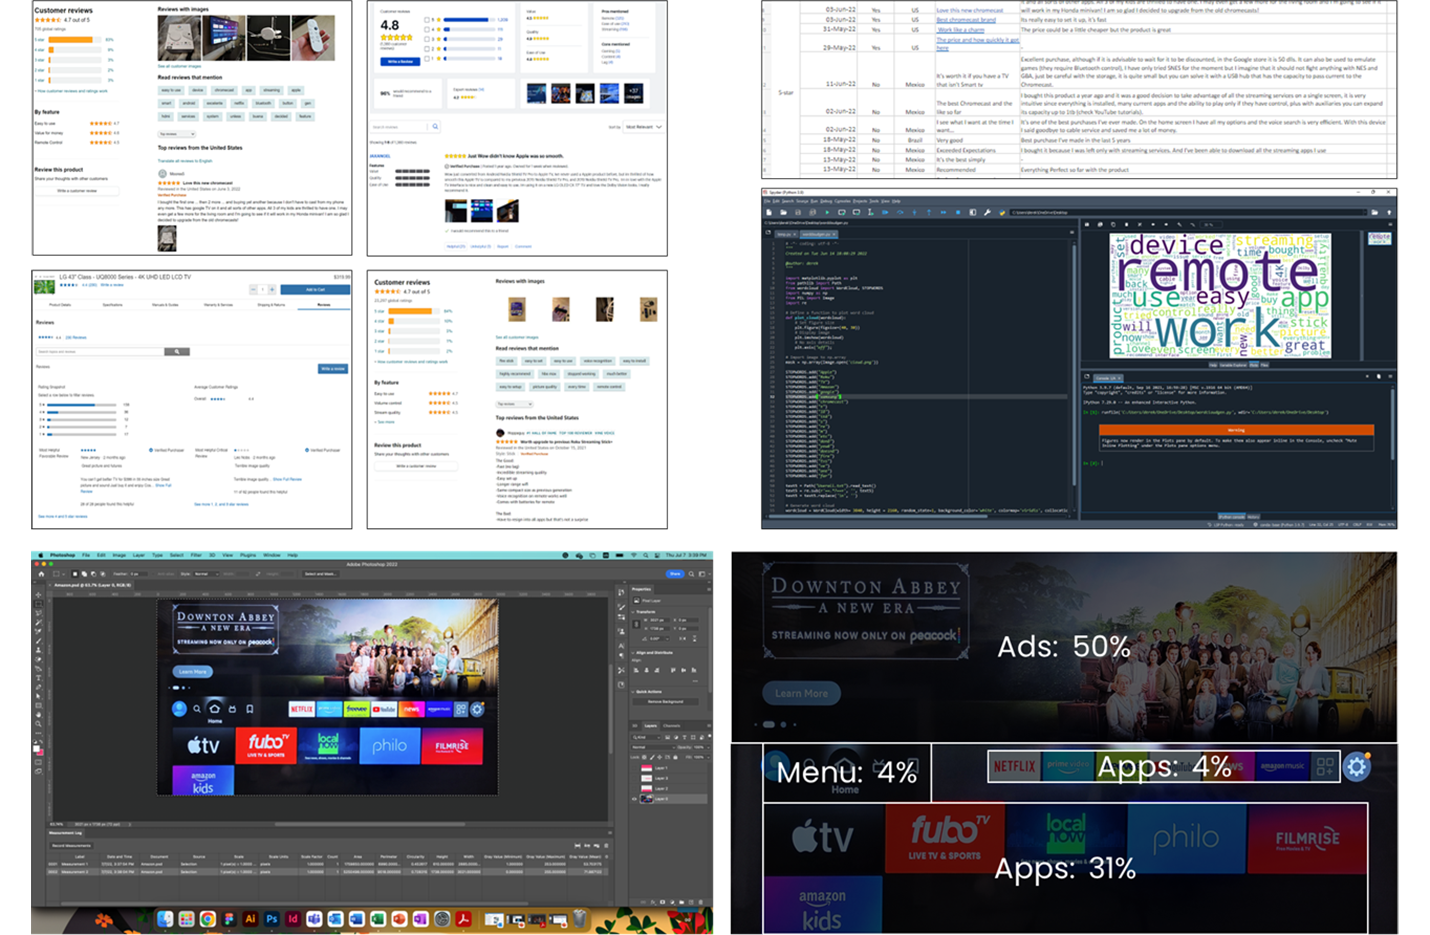Select the Zoom tool in Photoshop toolbar
This screenshot has height=935, width=1430.
click(x=38, y=724)
